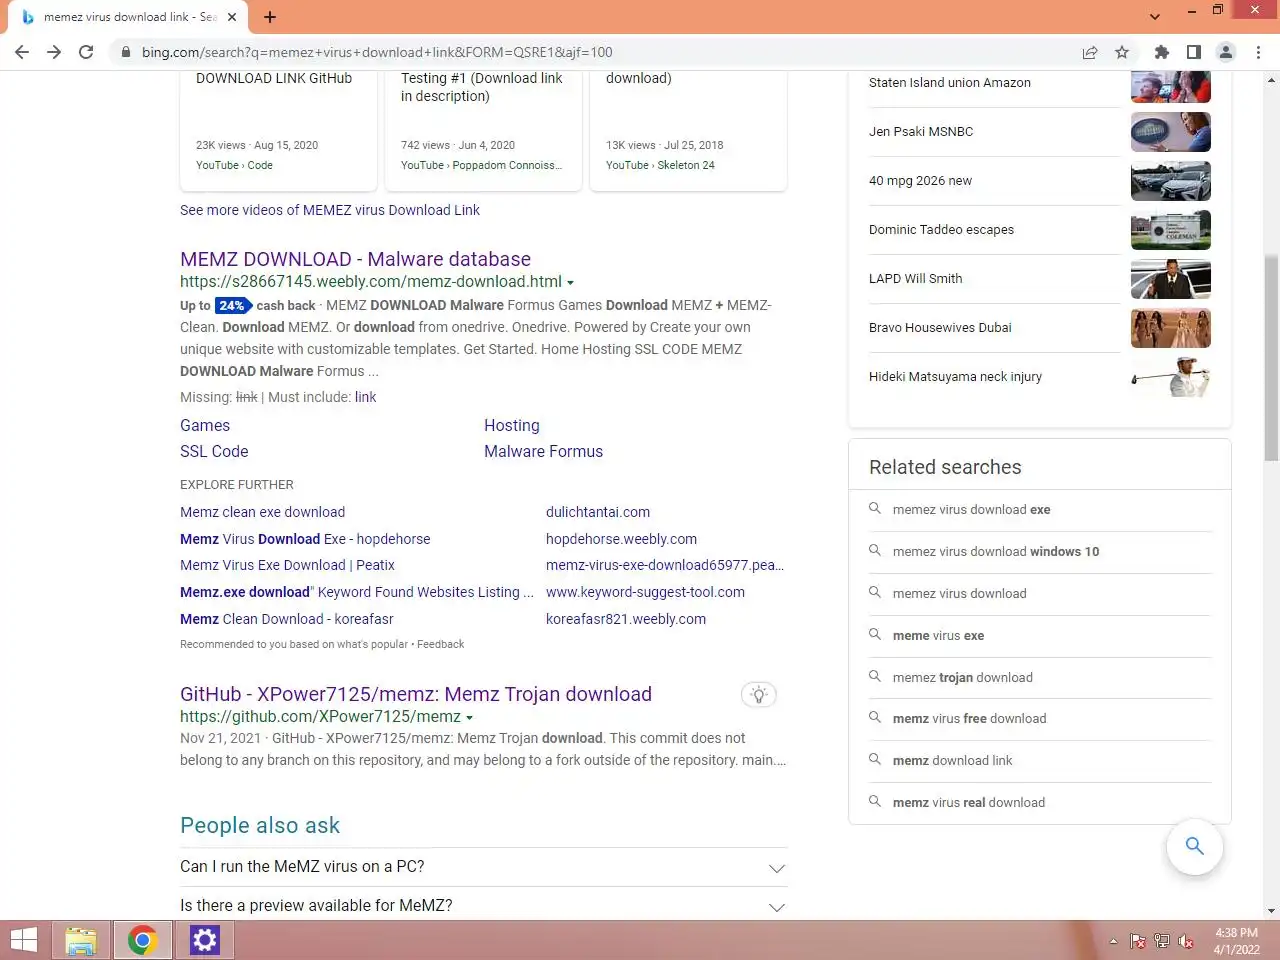Open Windows Start menu

pyautogui.click(x=24, y=940)
